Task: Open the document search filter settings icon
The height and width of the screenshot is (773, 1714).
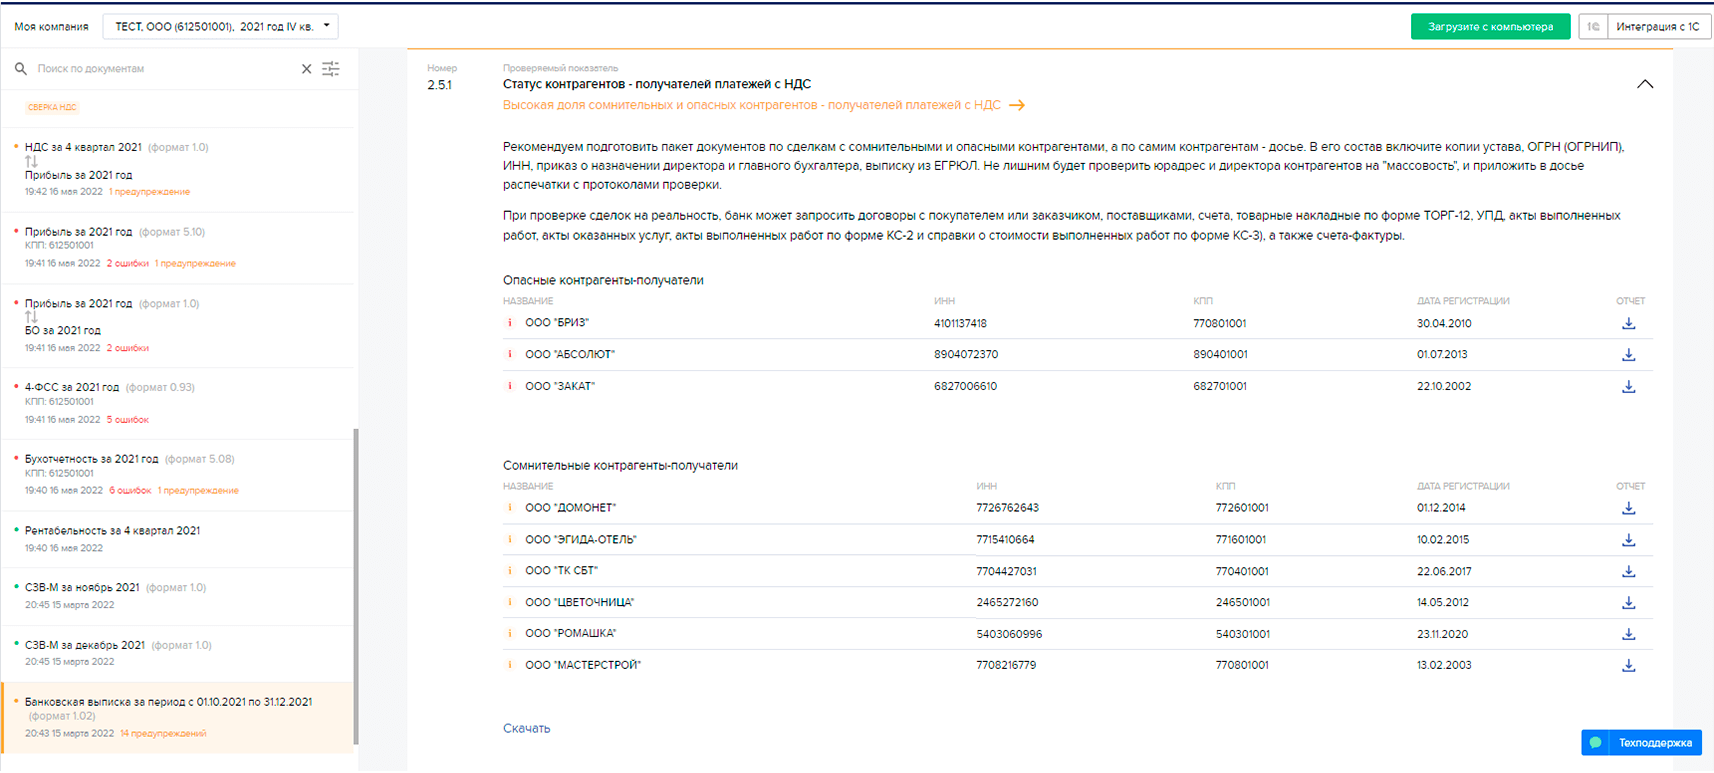Action: tap(331, 69)
